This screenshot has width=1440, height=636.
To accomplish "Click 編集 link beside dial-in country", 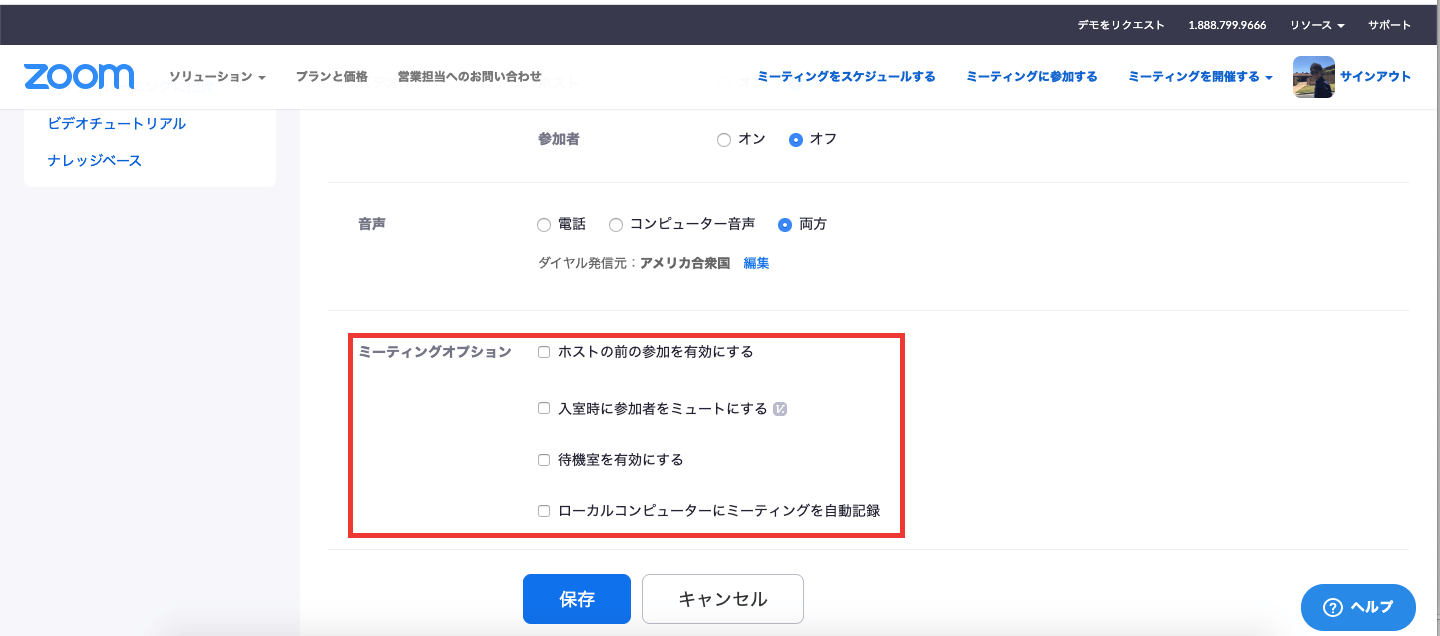I will click(x=756, y=264).
